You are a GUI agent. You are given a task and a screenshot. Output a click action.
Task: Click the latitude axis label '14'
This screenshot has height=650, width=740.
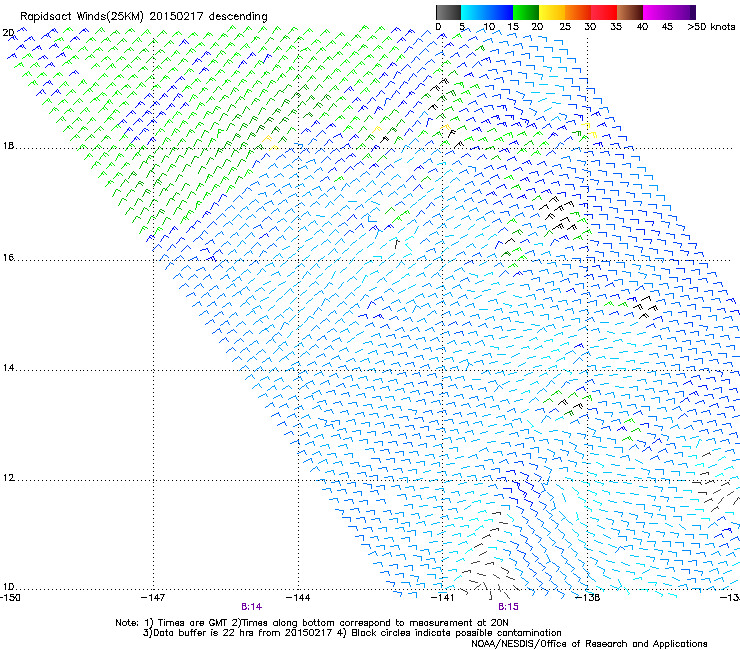(x=8, y=368)
